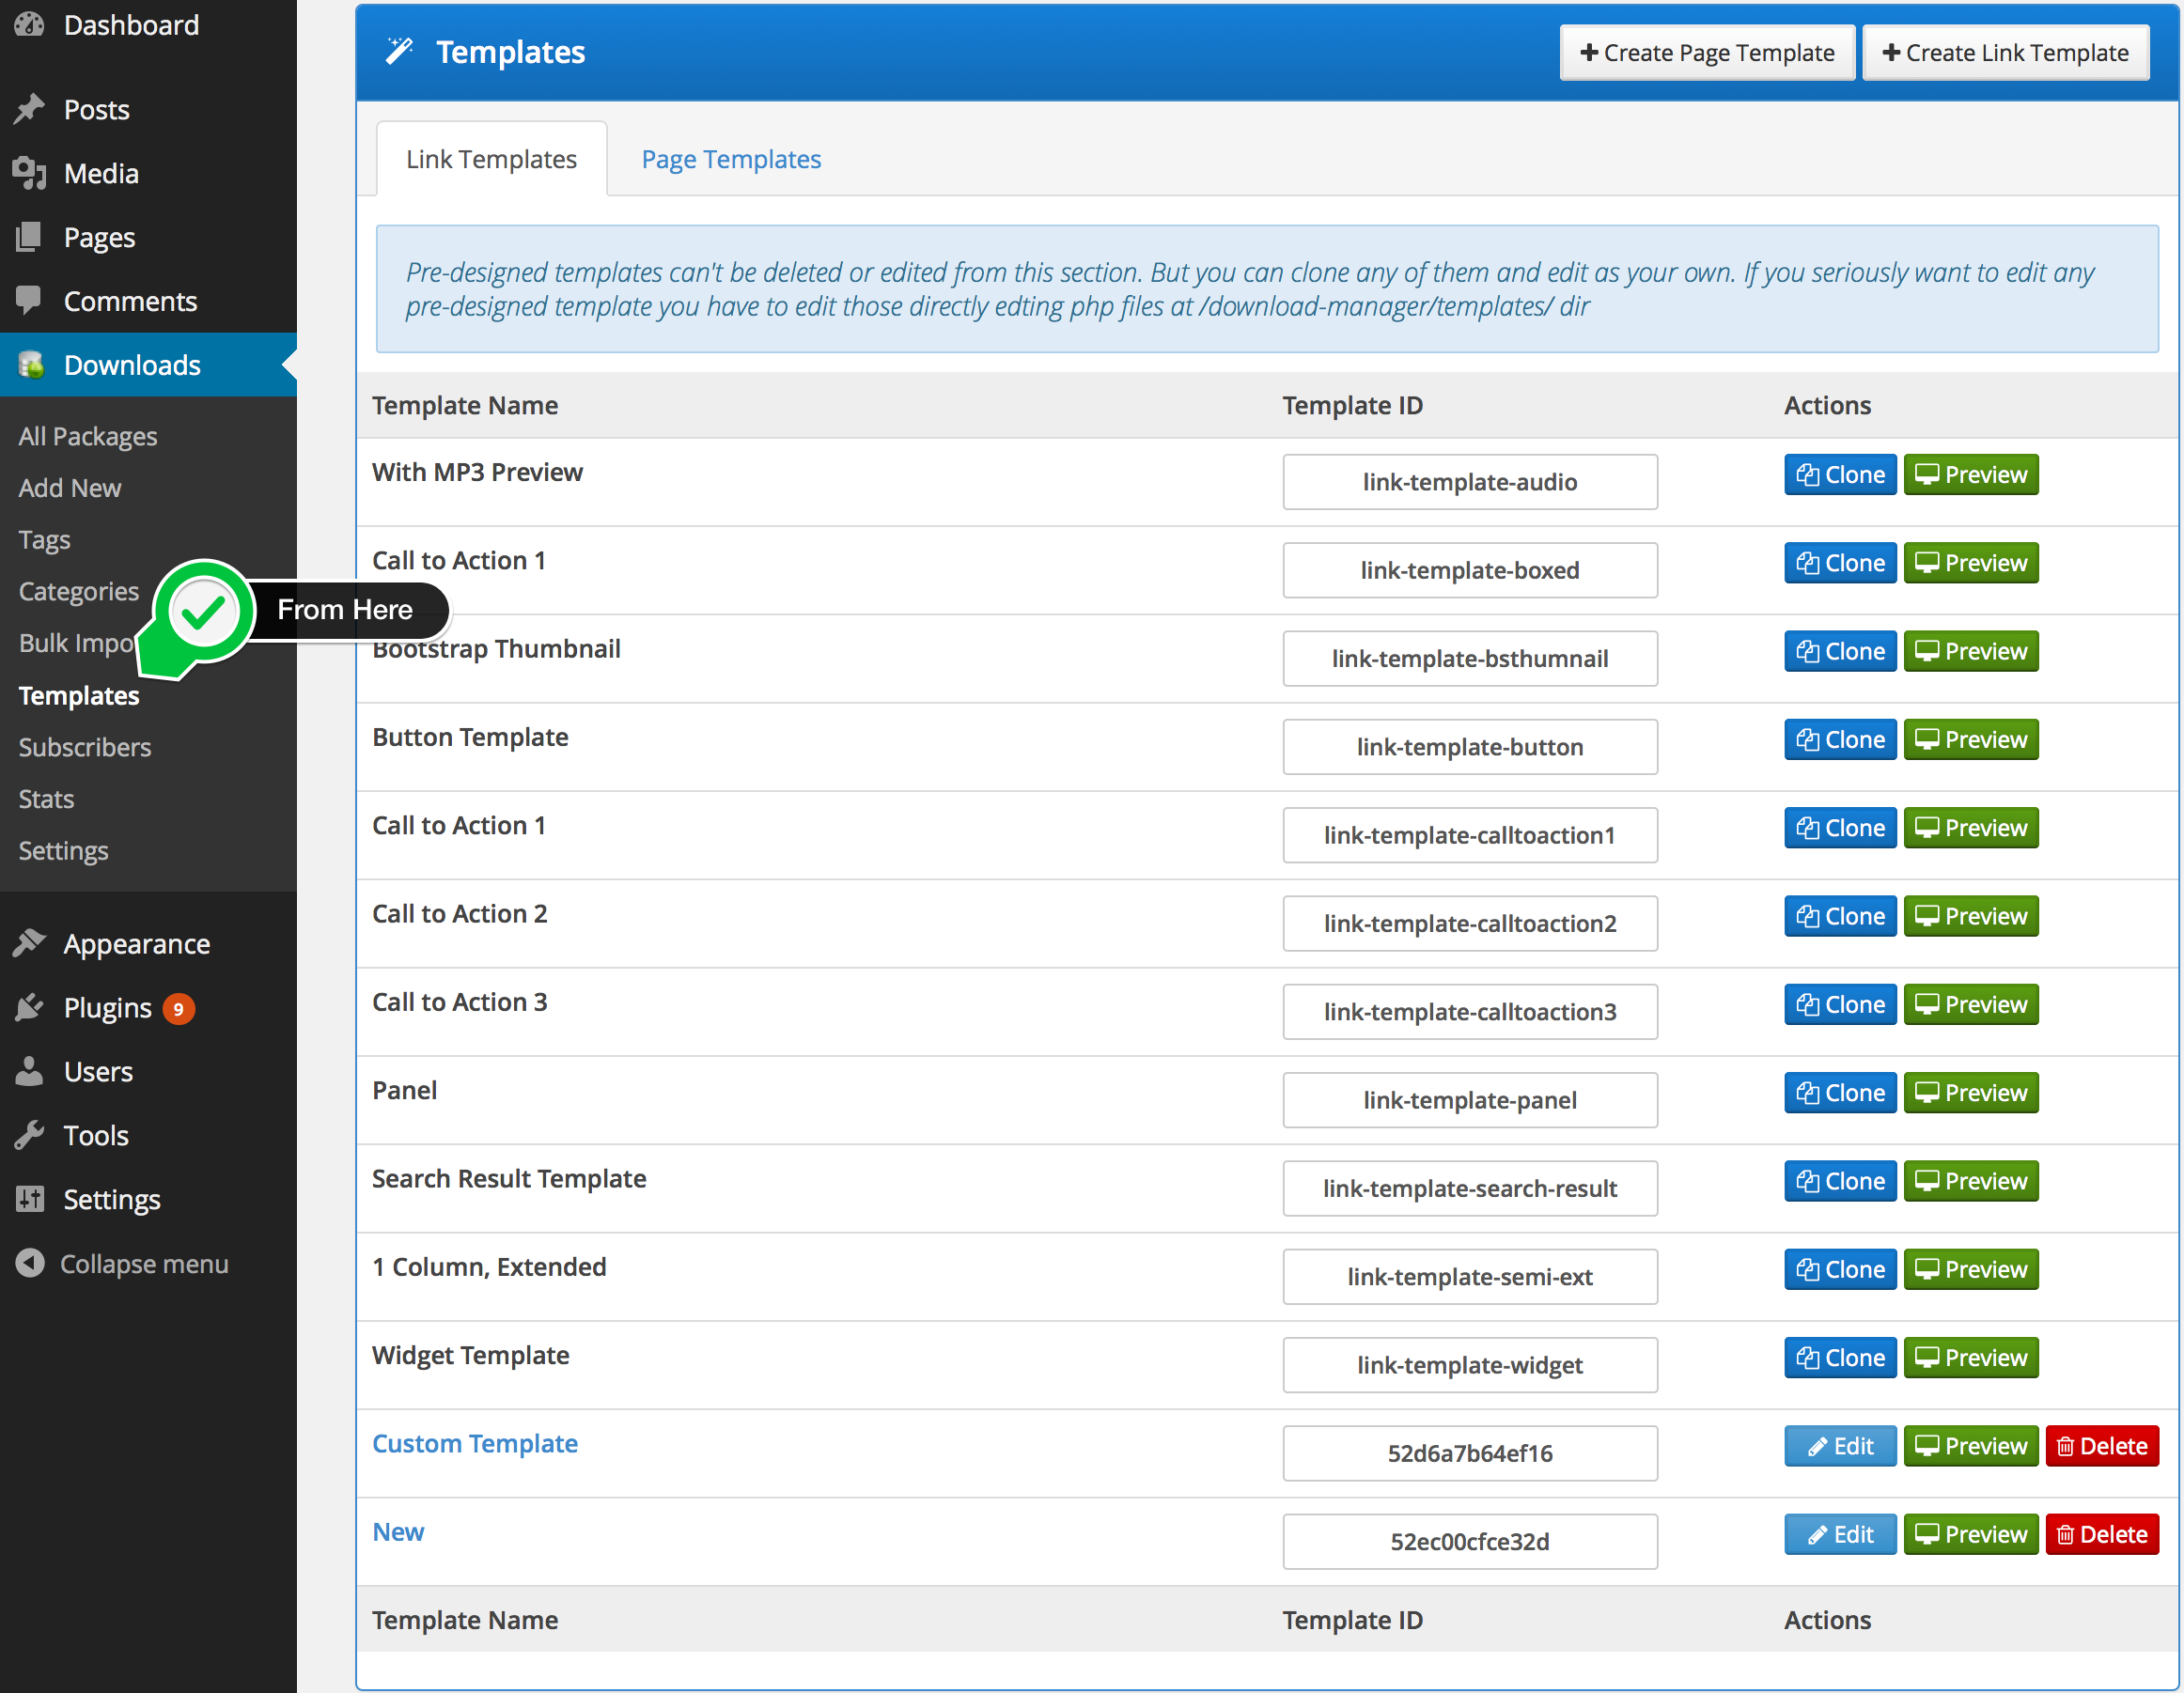Image resolution: width=2184 pixels, height=1693 pixels.
Task: Click the New template hyperlink
Action: tap(396, 1530)
